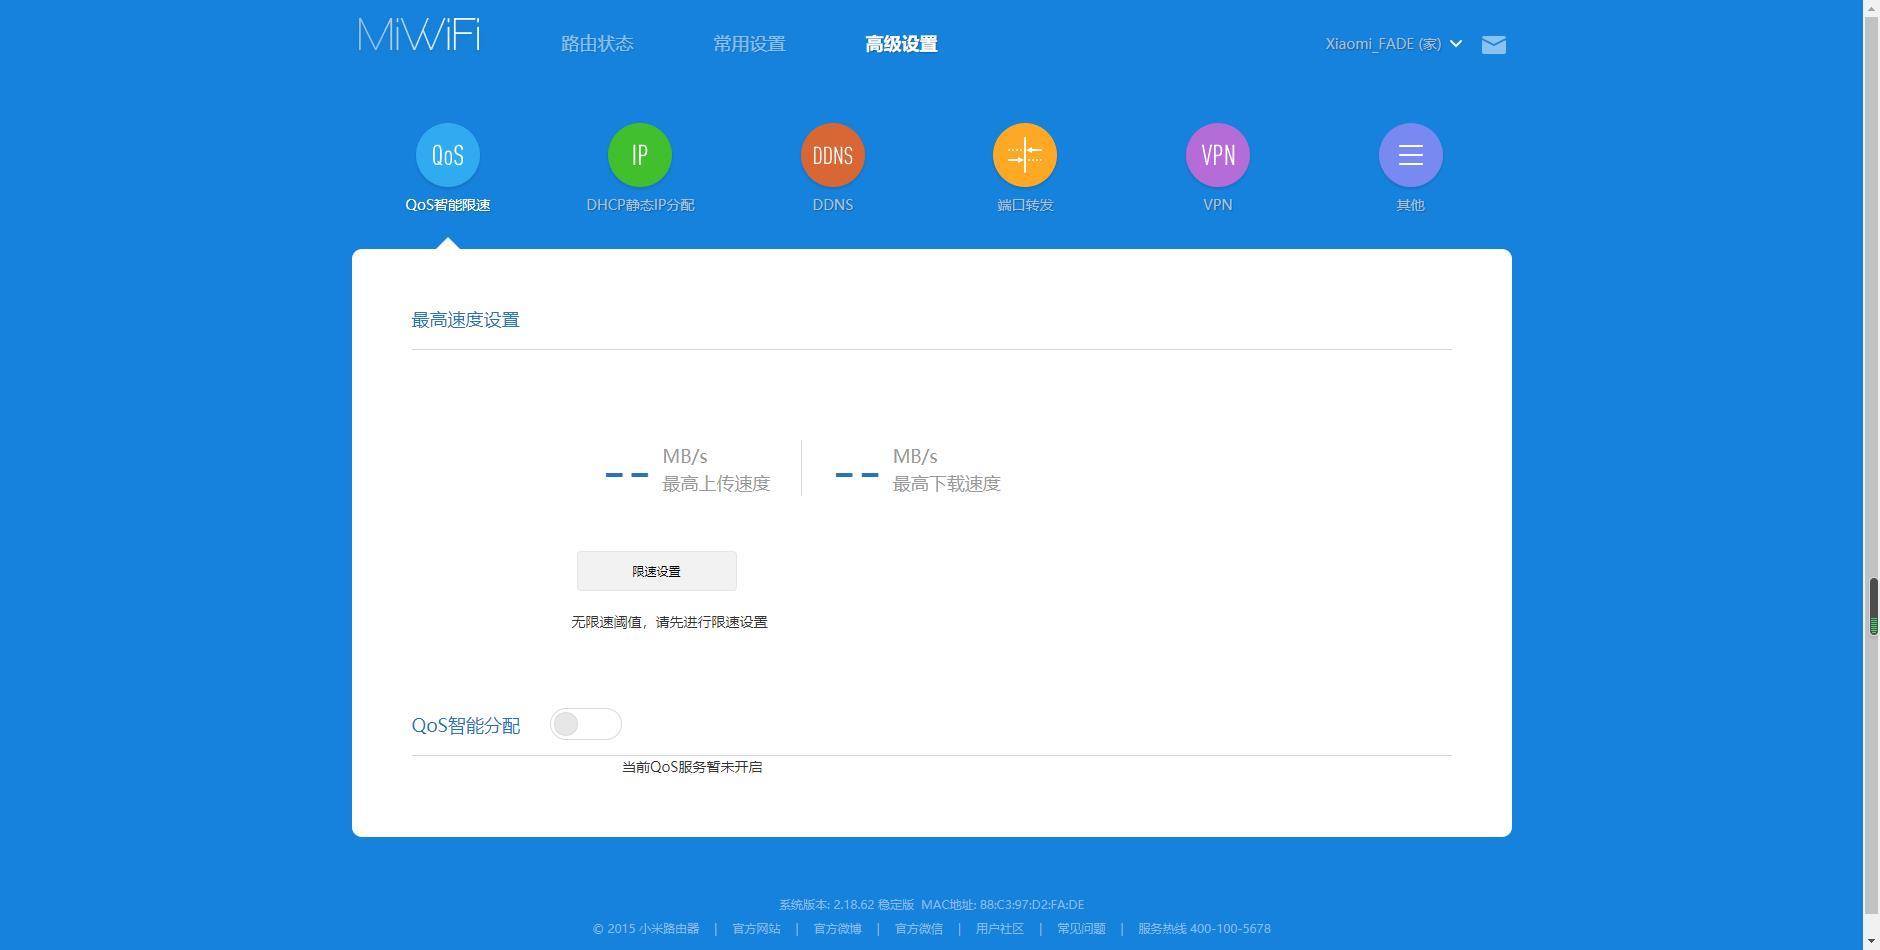Open the 常见问题 FAQ link
The width and height of the screenshot is (1880, 950).
[x=1080, y=928]
